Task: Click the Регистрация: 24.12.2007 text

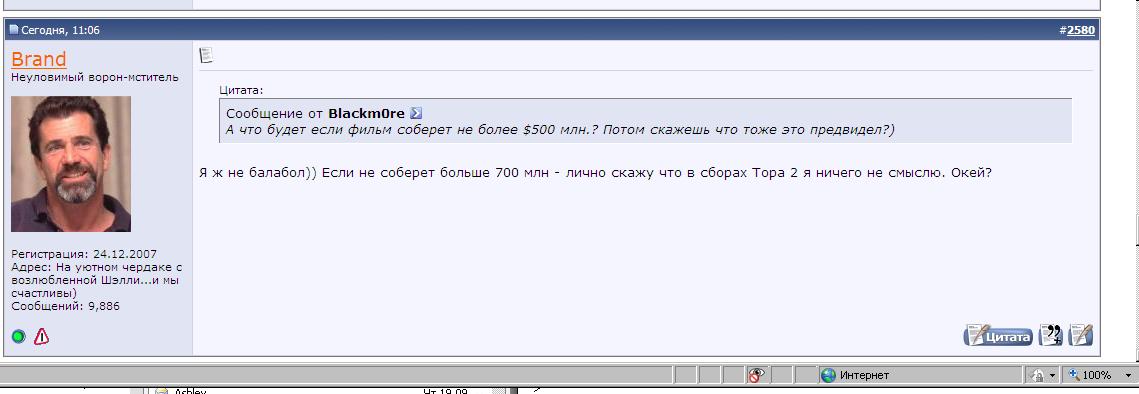Action: 84,254
